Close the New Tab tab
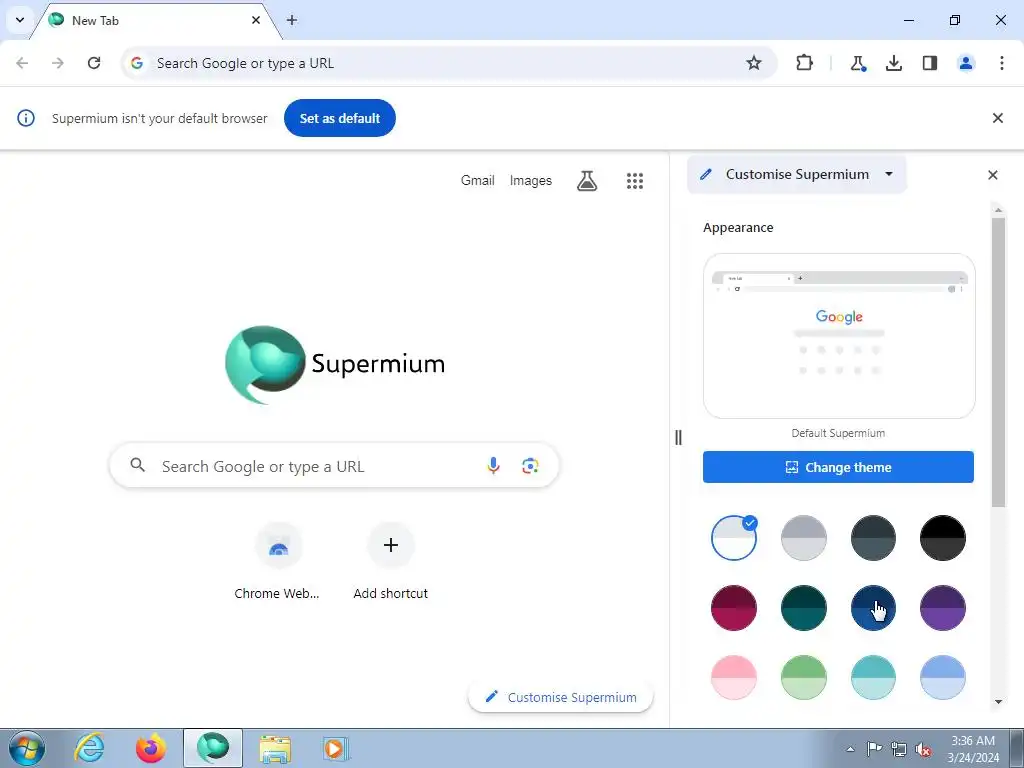Viewport: 1024px width, 768px height. tap(256, 20)
